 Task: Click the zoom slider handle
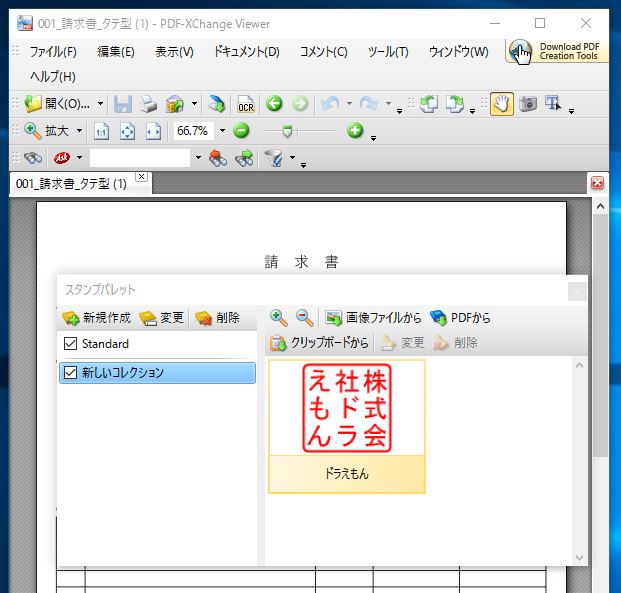point(288,131)
